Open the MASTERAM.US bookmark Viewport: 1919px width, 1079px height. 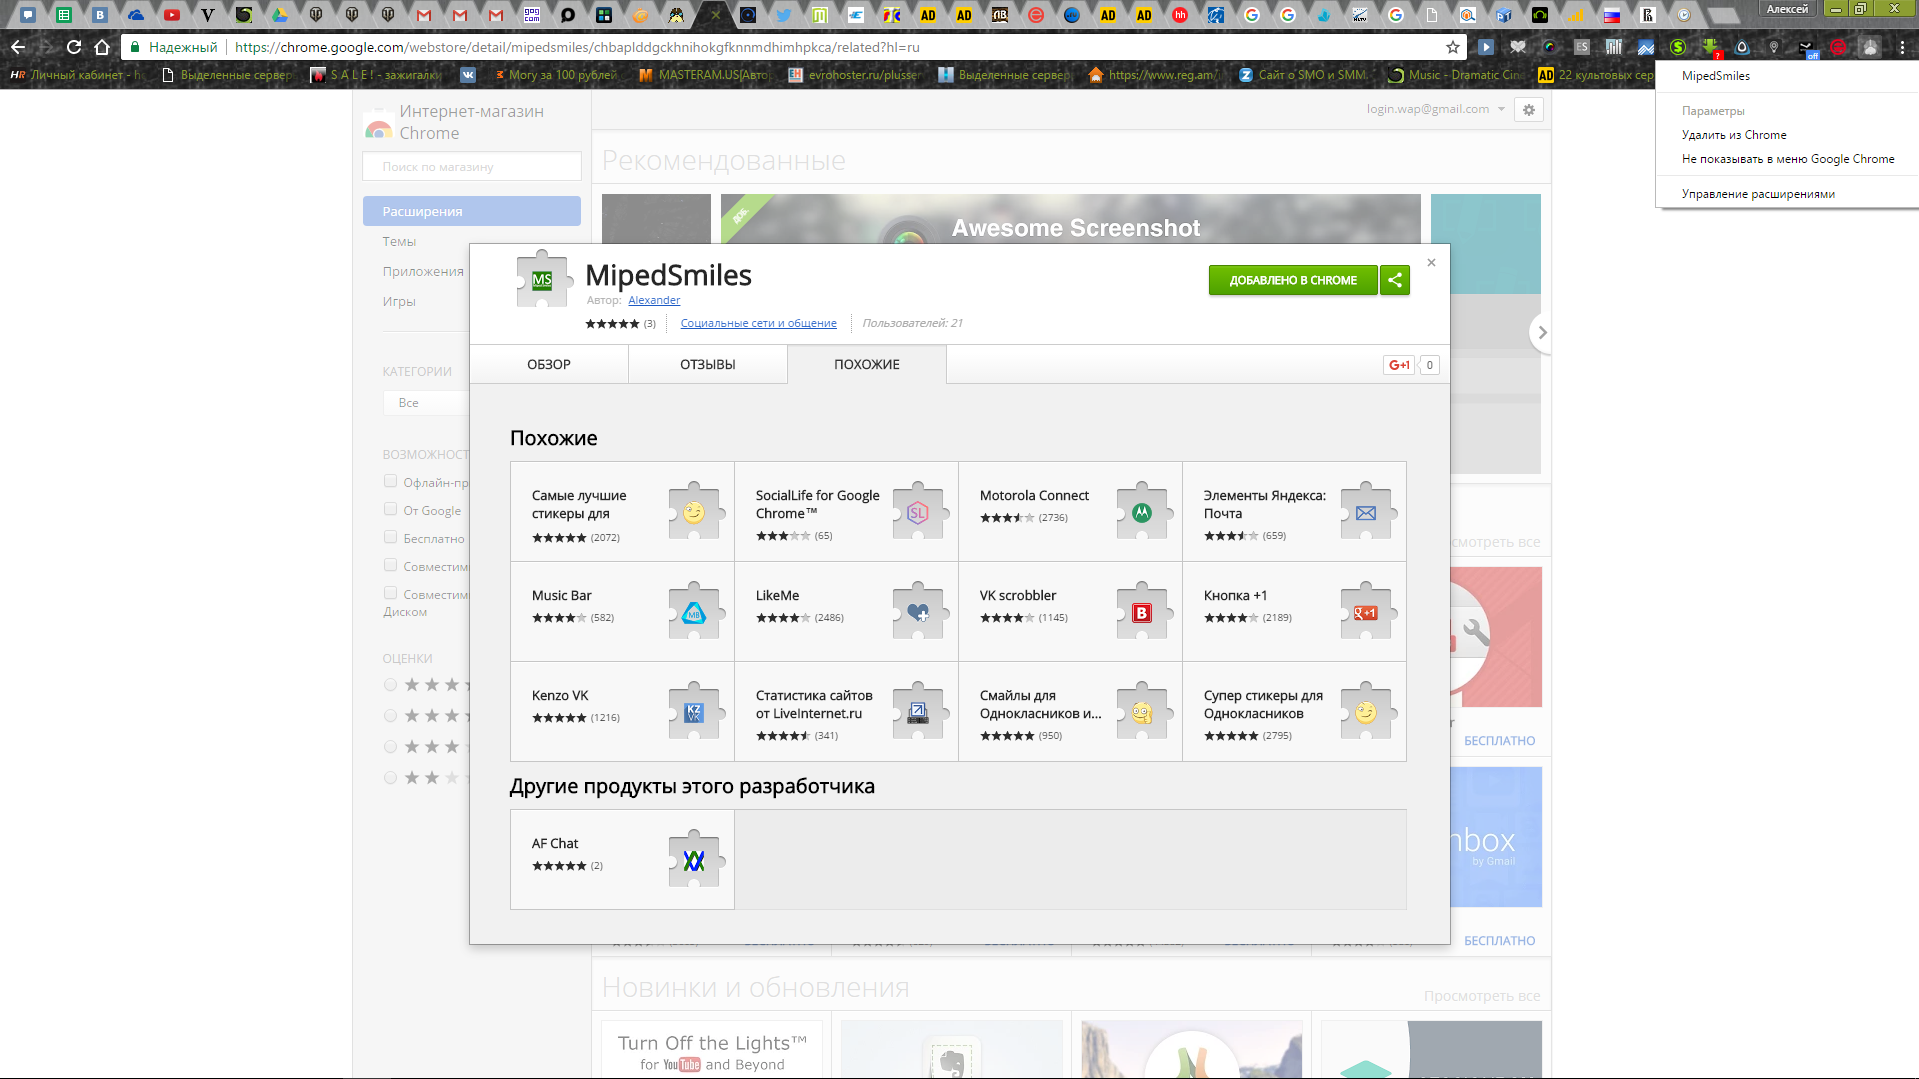point(704,75)
